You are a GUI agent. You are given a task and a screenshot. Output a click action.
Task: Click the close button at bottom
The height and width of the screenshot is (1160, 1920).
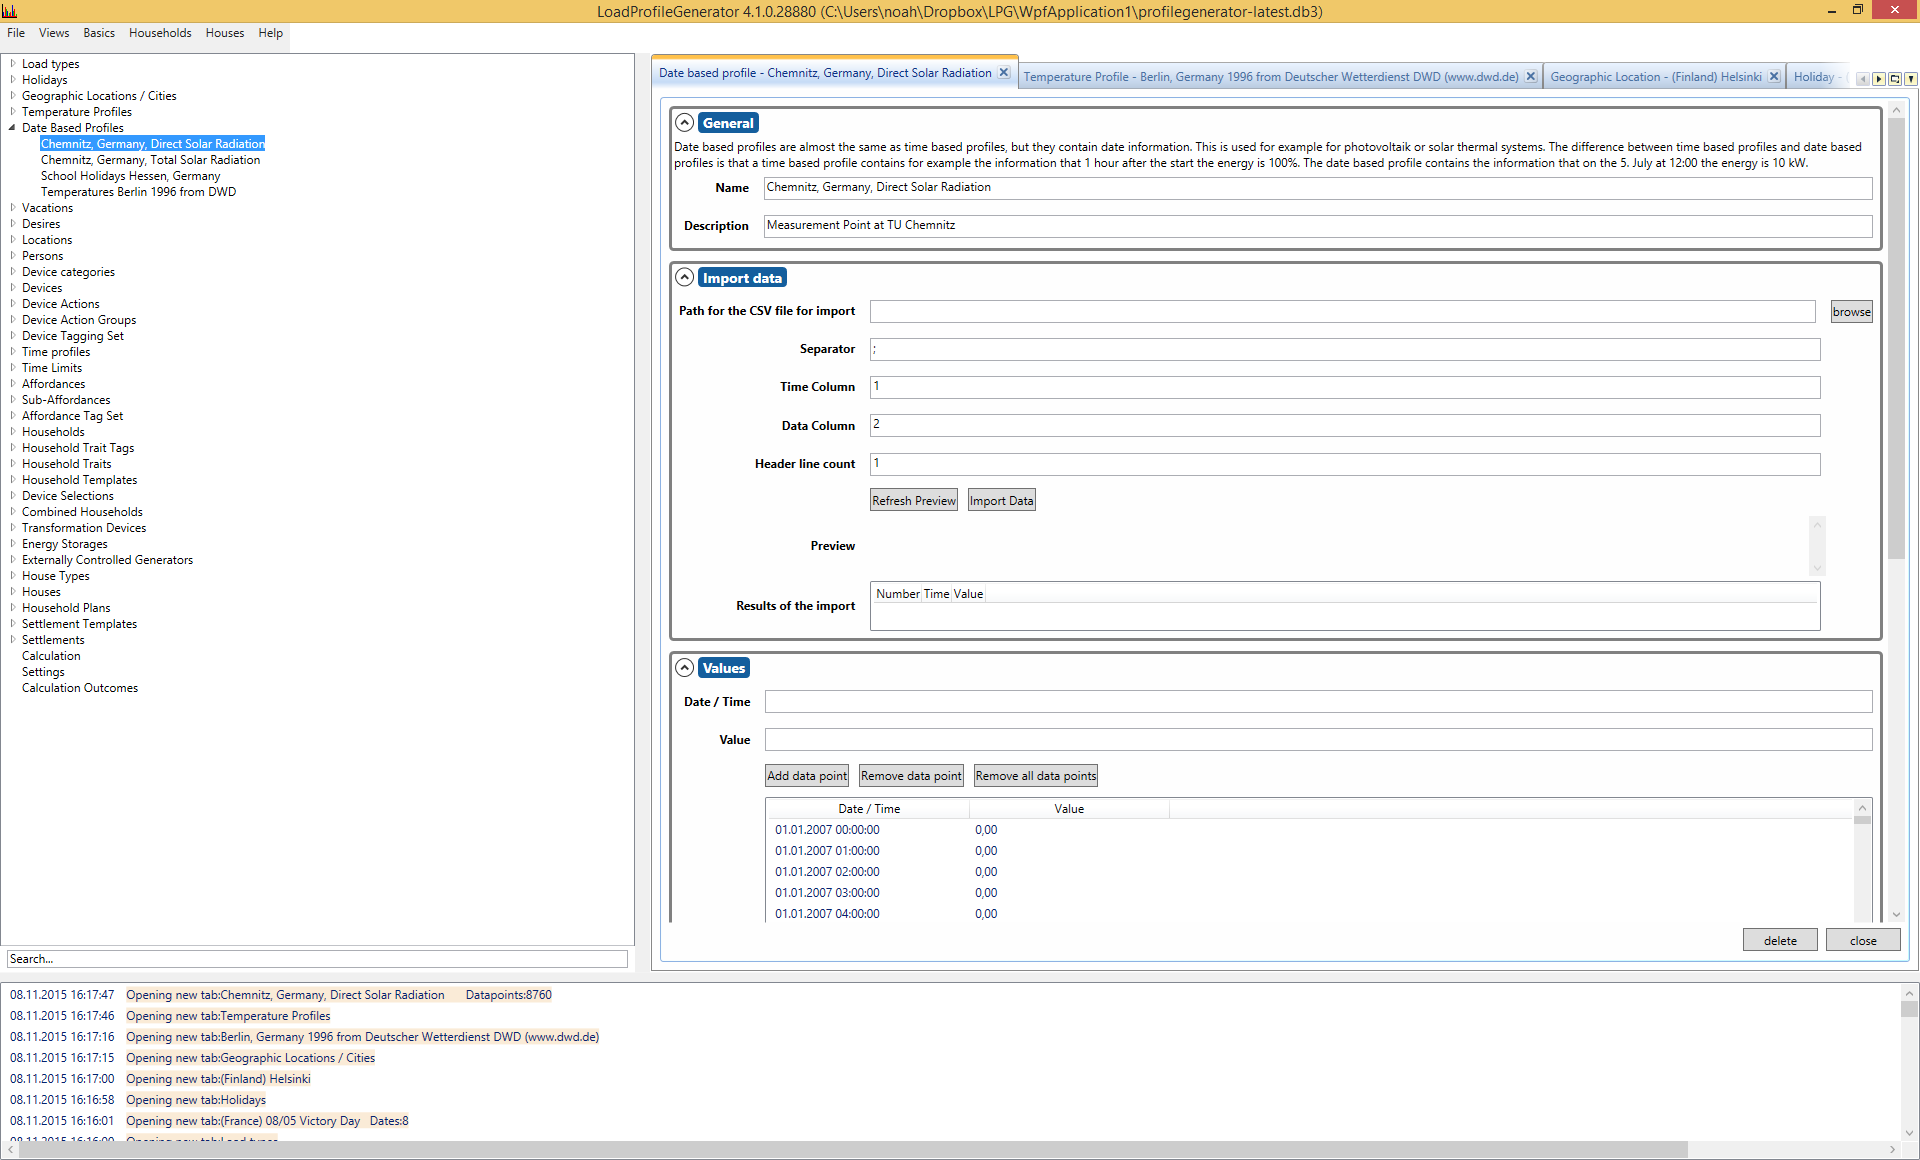(x=1863, y=941)
